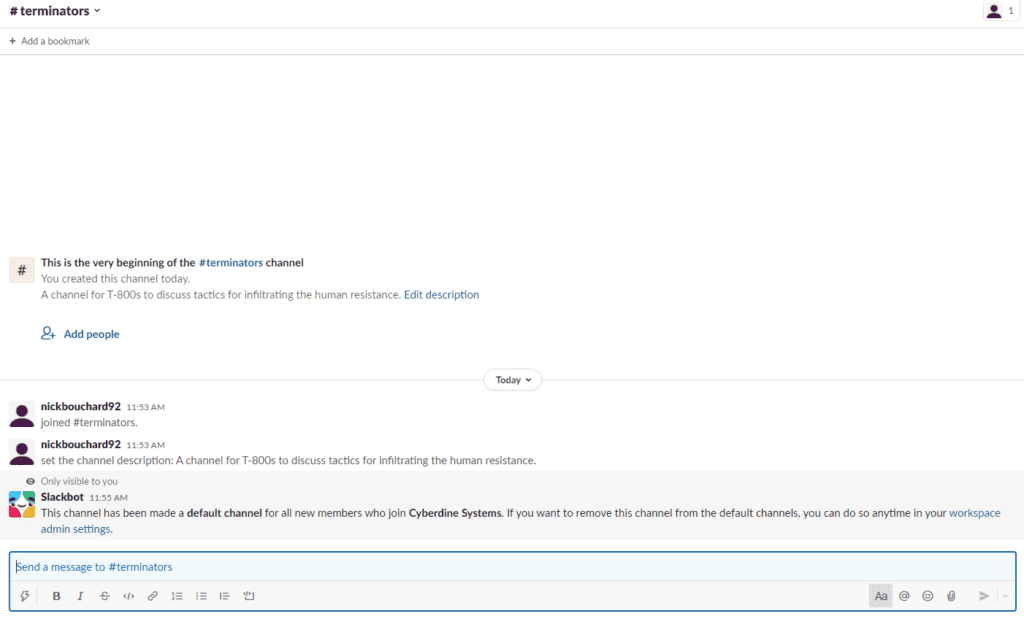Image resolution: width=1024 pixels, height=619 pixels.
Task: Toggle the Aa formatting toolbar visibility
Action: [880, 596]
